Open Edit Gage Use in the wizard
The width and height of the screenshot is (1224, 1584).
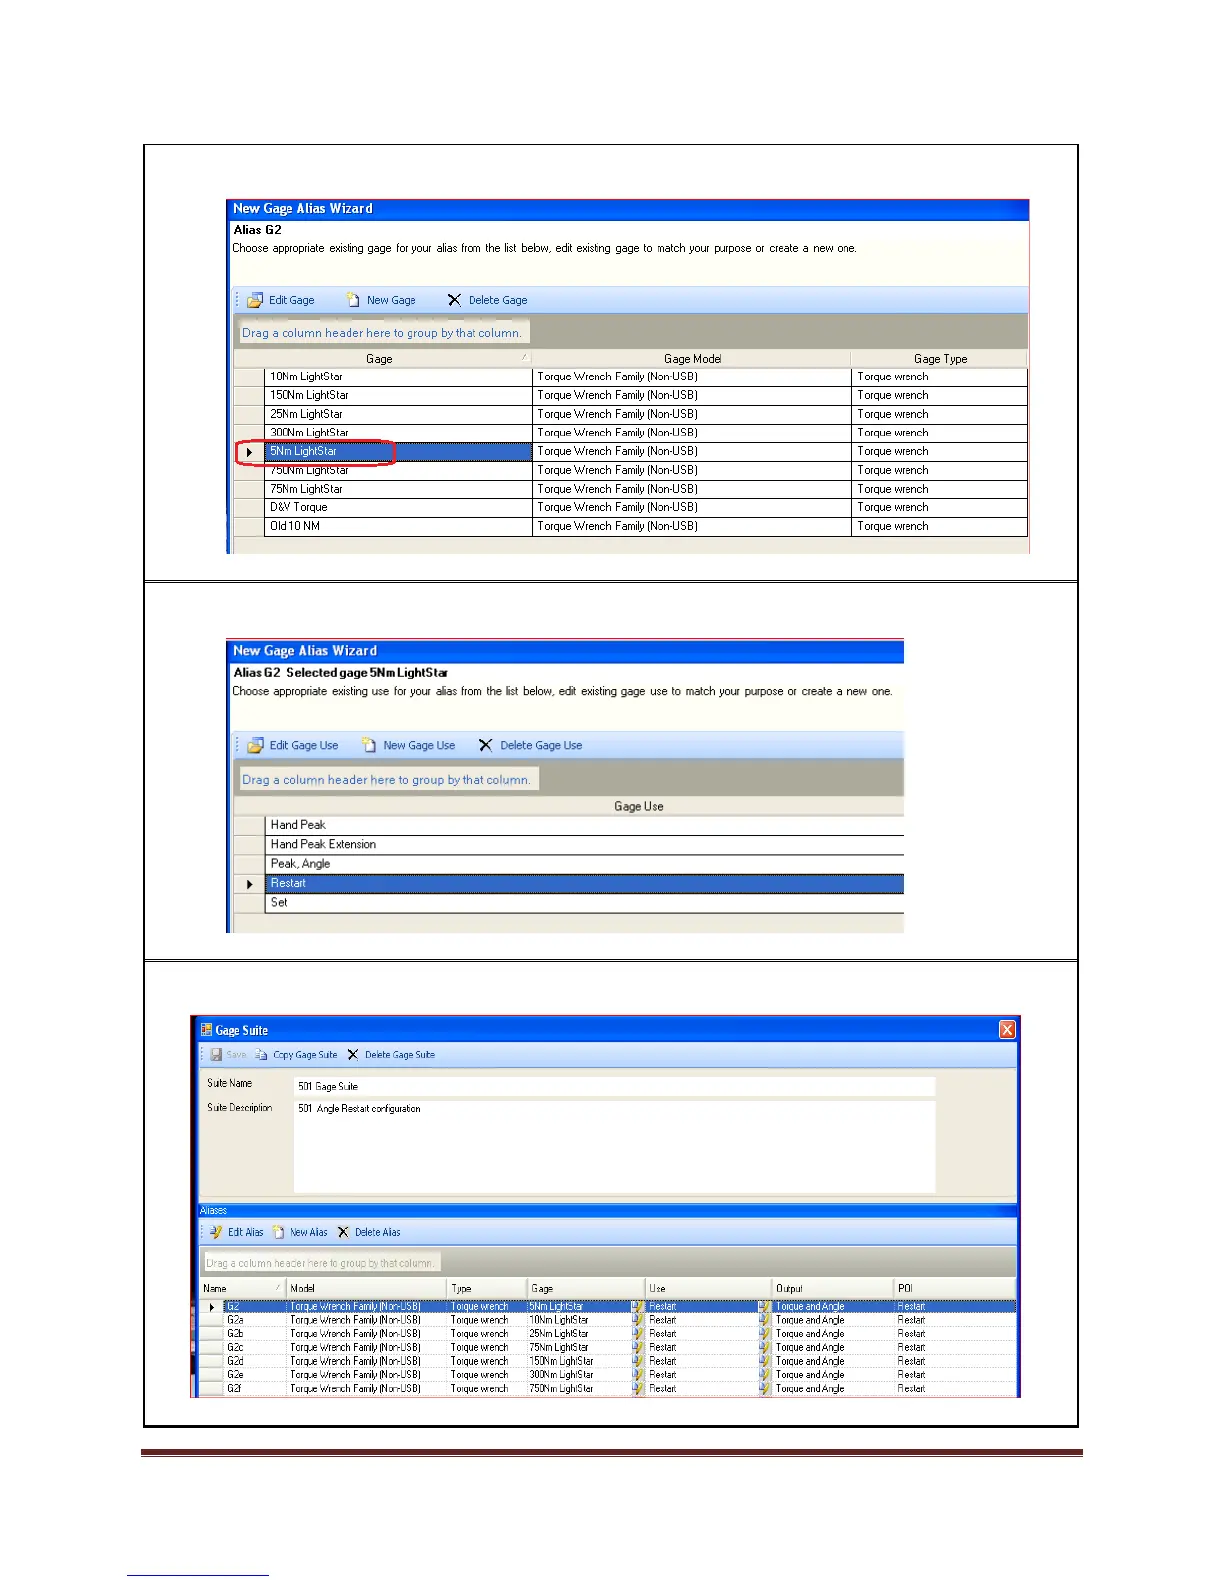coord(293,745)
